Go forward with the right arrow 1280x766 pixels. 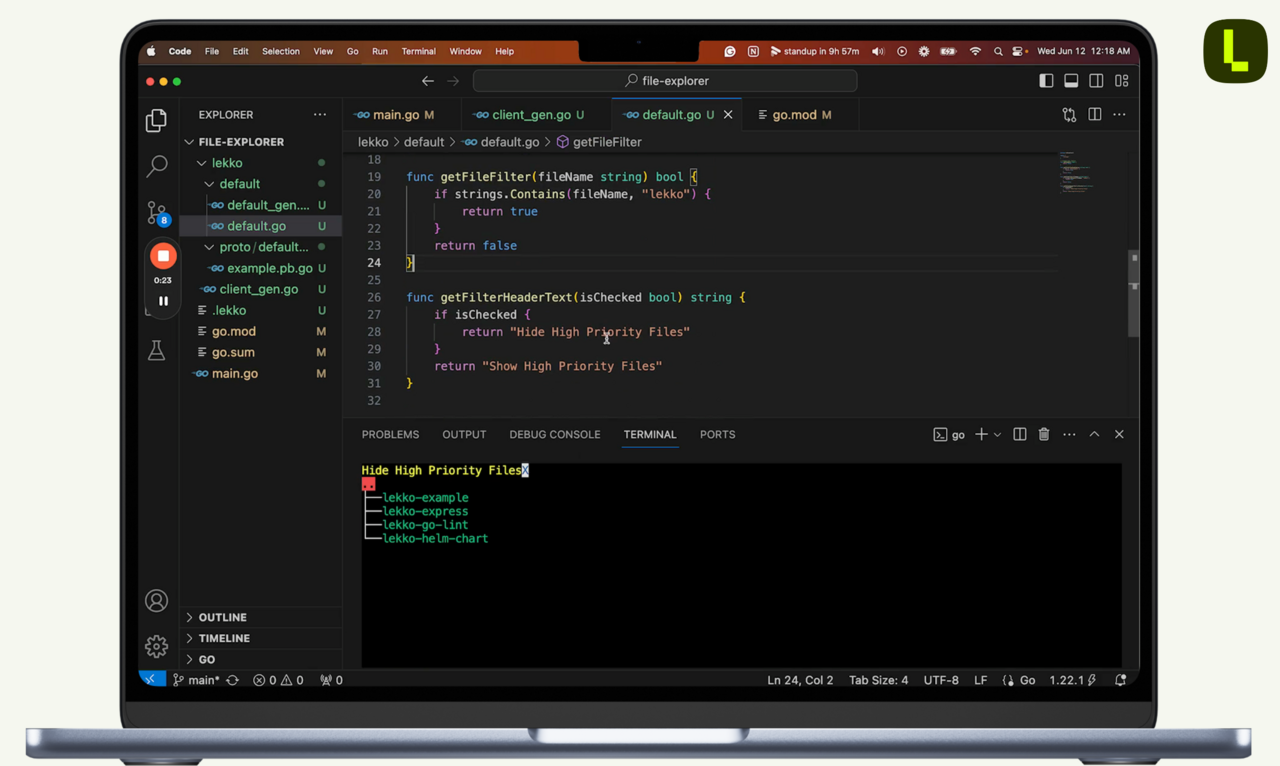pos(453,81)
